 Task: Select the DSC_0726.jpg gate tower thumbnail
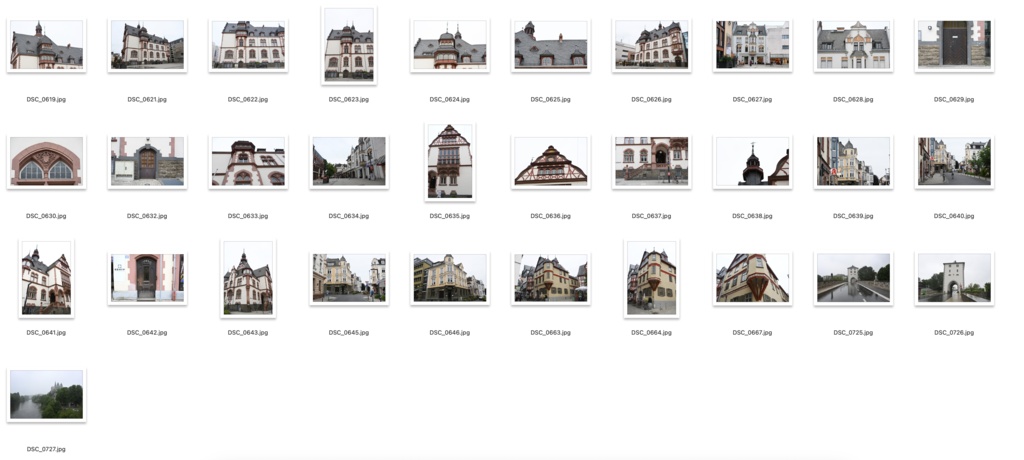[x=954, y=278]
